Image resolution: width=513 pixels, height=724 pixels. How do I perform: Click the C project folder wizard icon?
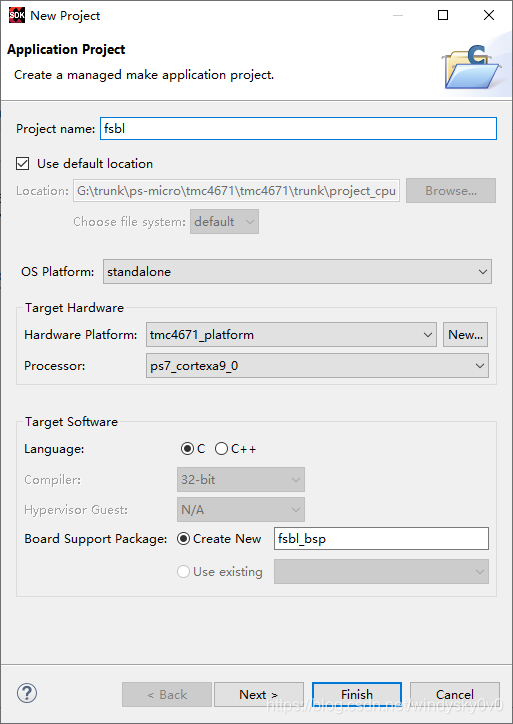[x=471, y=67]
